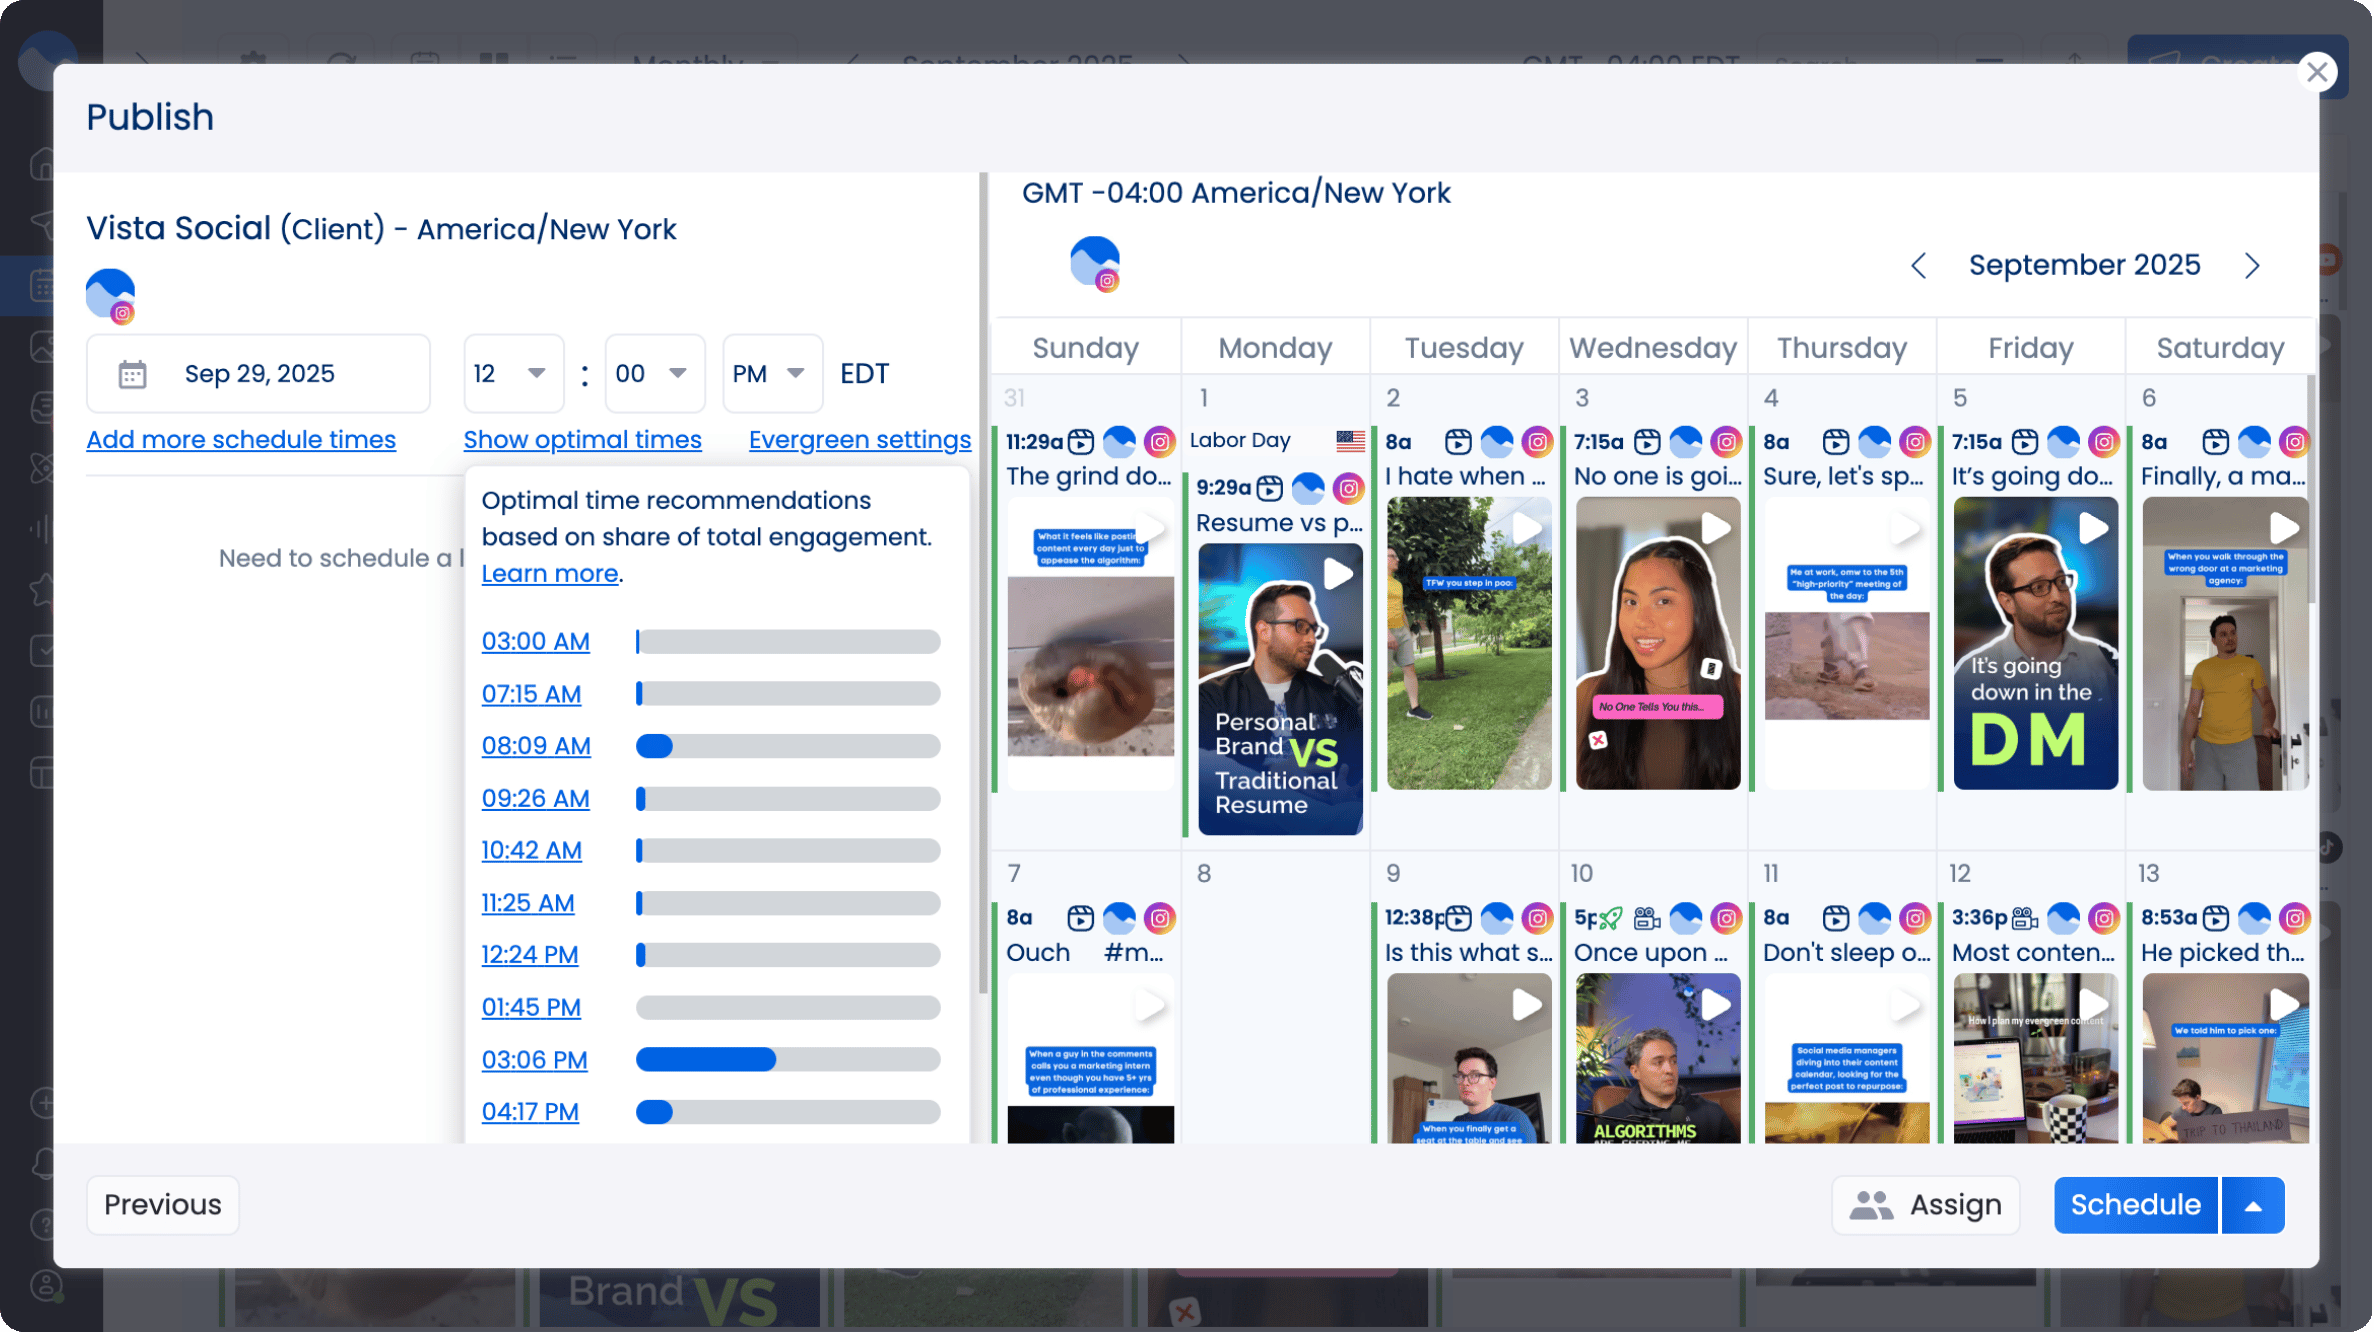2374x1332 pixels.
Task: Open Evergreen settings
Action: 859,439
